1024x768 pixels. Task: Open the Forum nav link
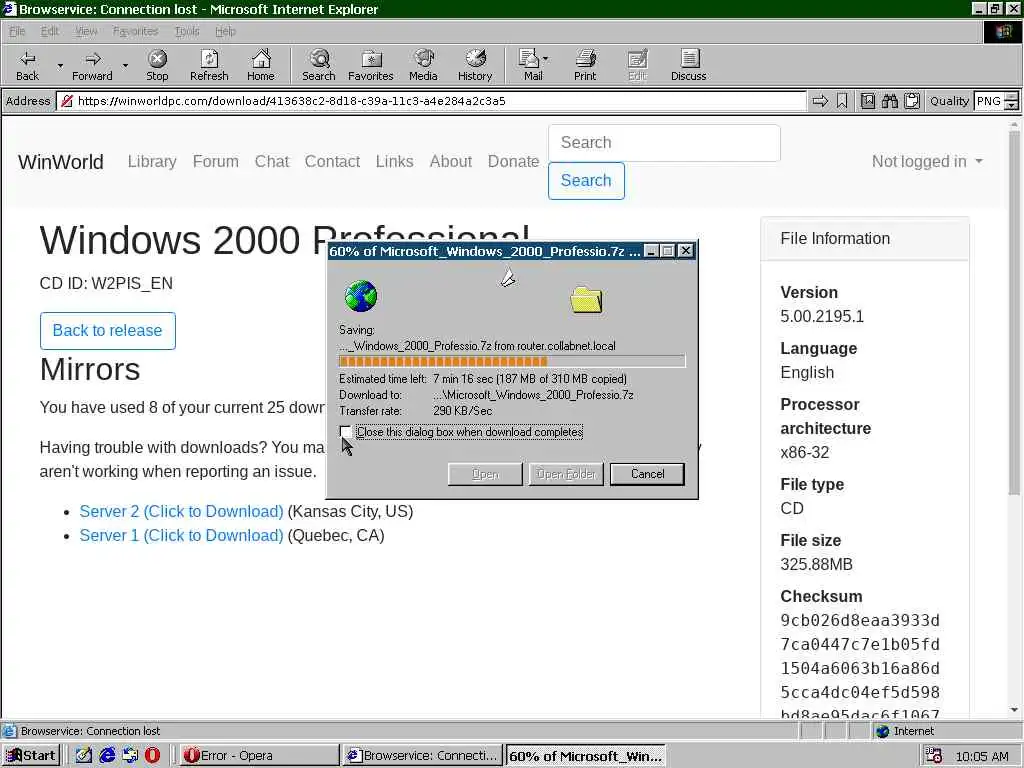pos(216,161)
